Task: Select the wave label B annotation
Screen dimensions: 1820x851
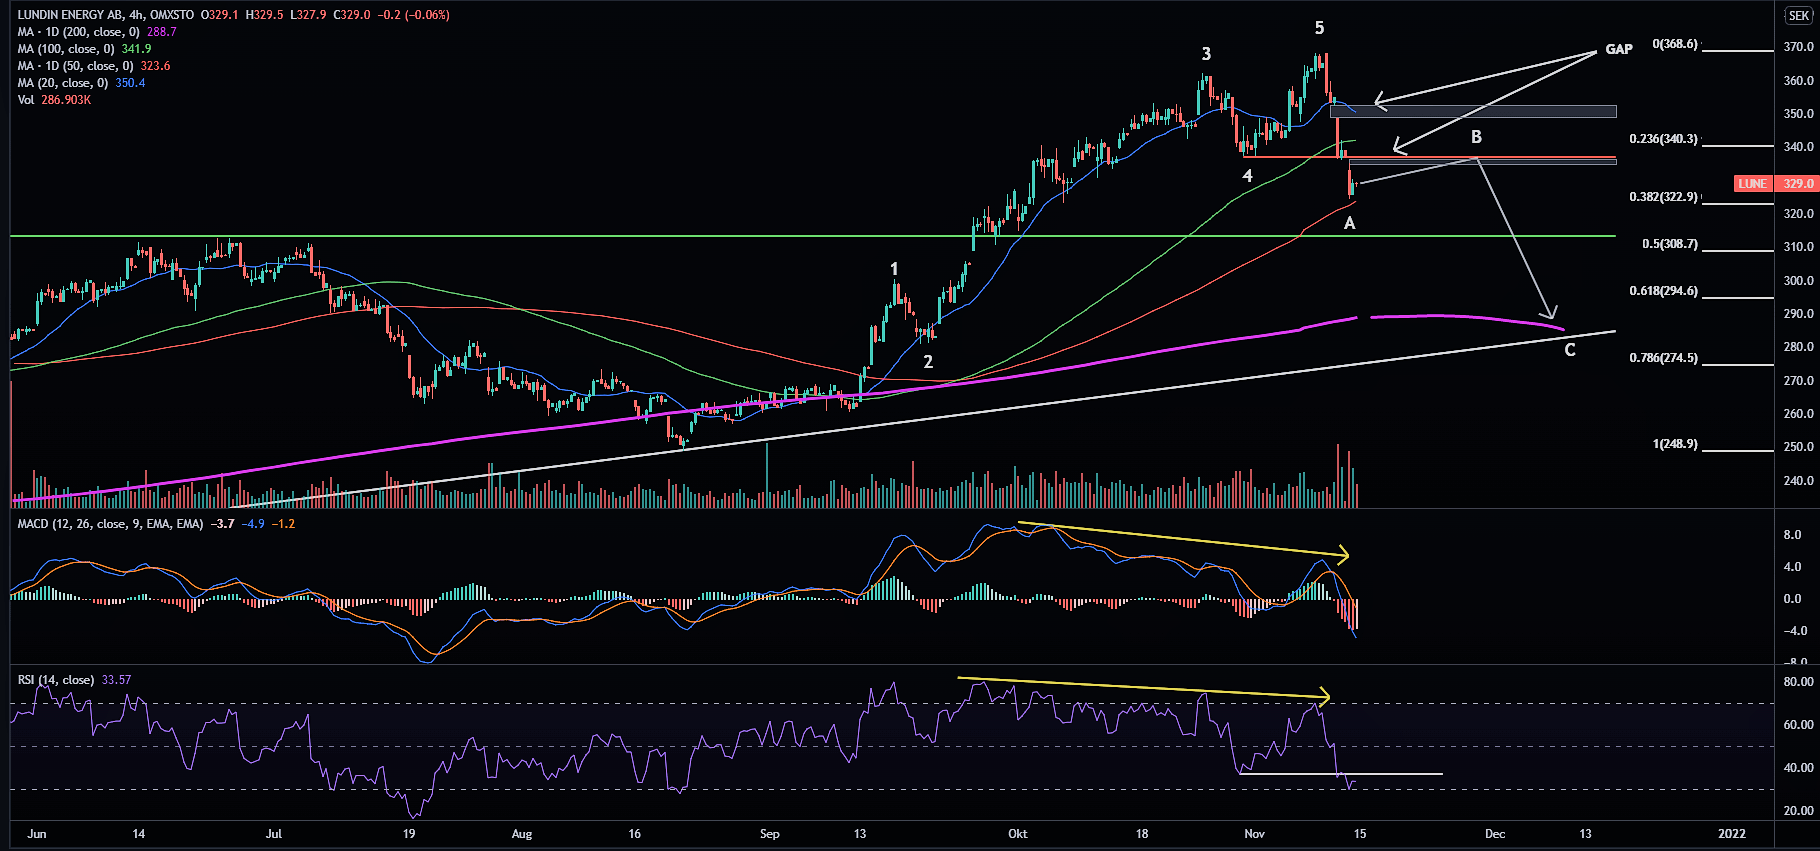Action: [x=1476, y=137]
